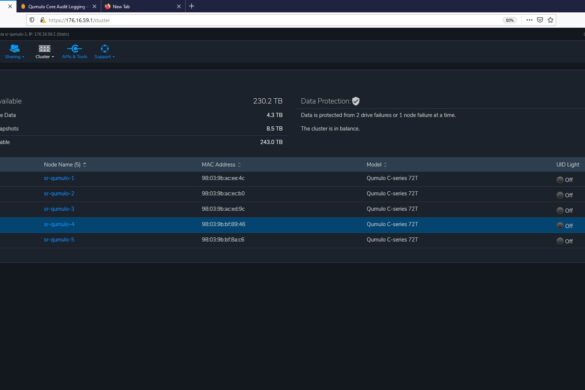Click the 8.5 TB snapshots value
Screen dimensions: 585x390
tap(275, 128)
